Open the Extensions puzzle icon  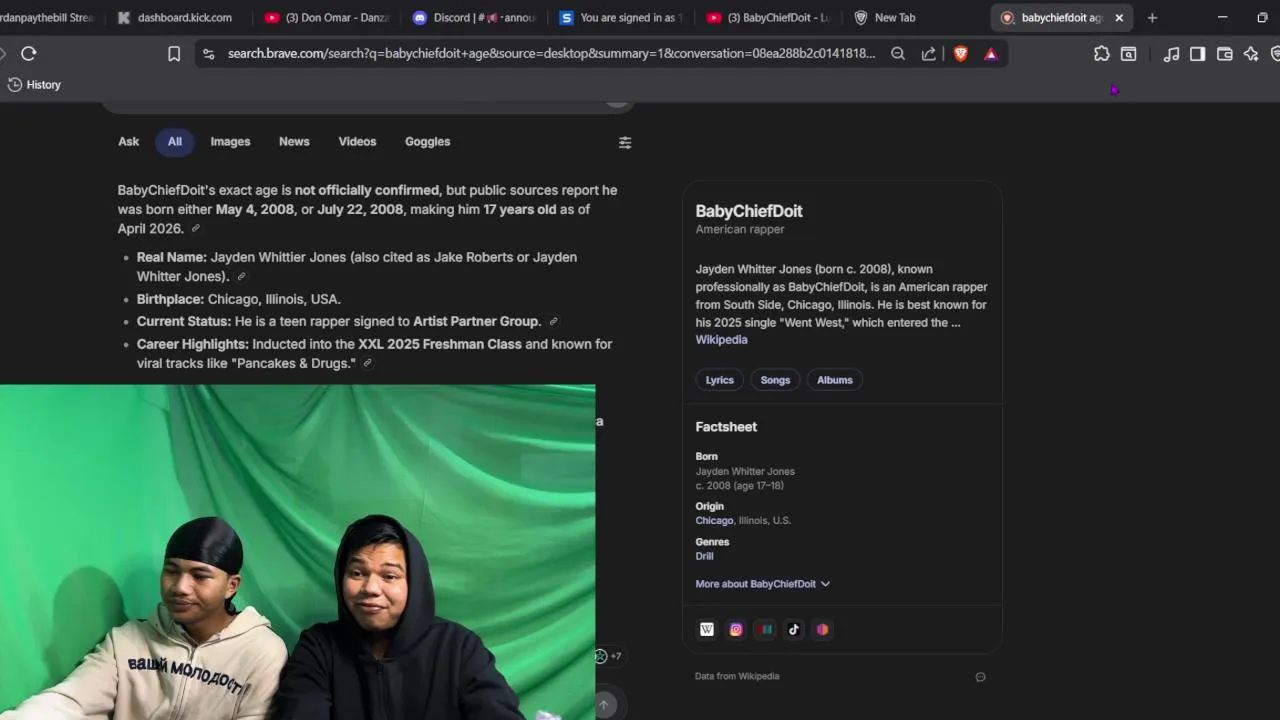(1102, 54)
